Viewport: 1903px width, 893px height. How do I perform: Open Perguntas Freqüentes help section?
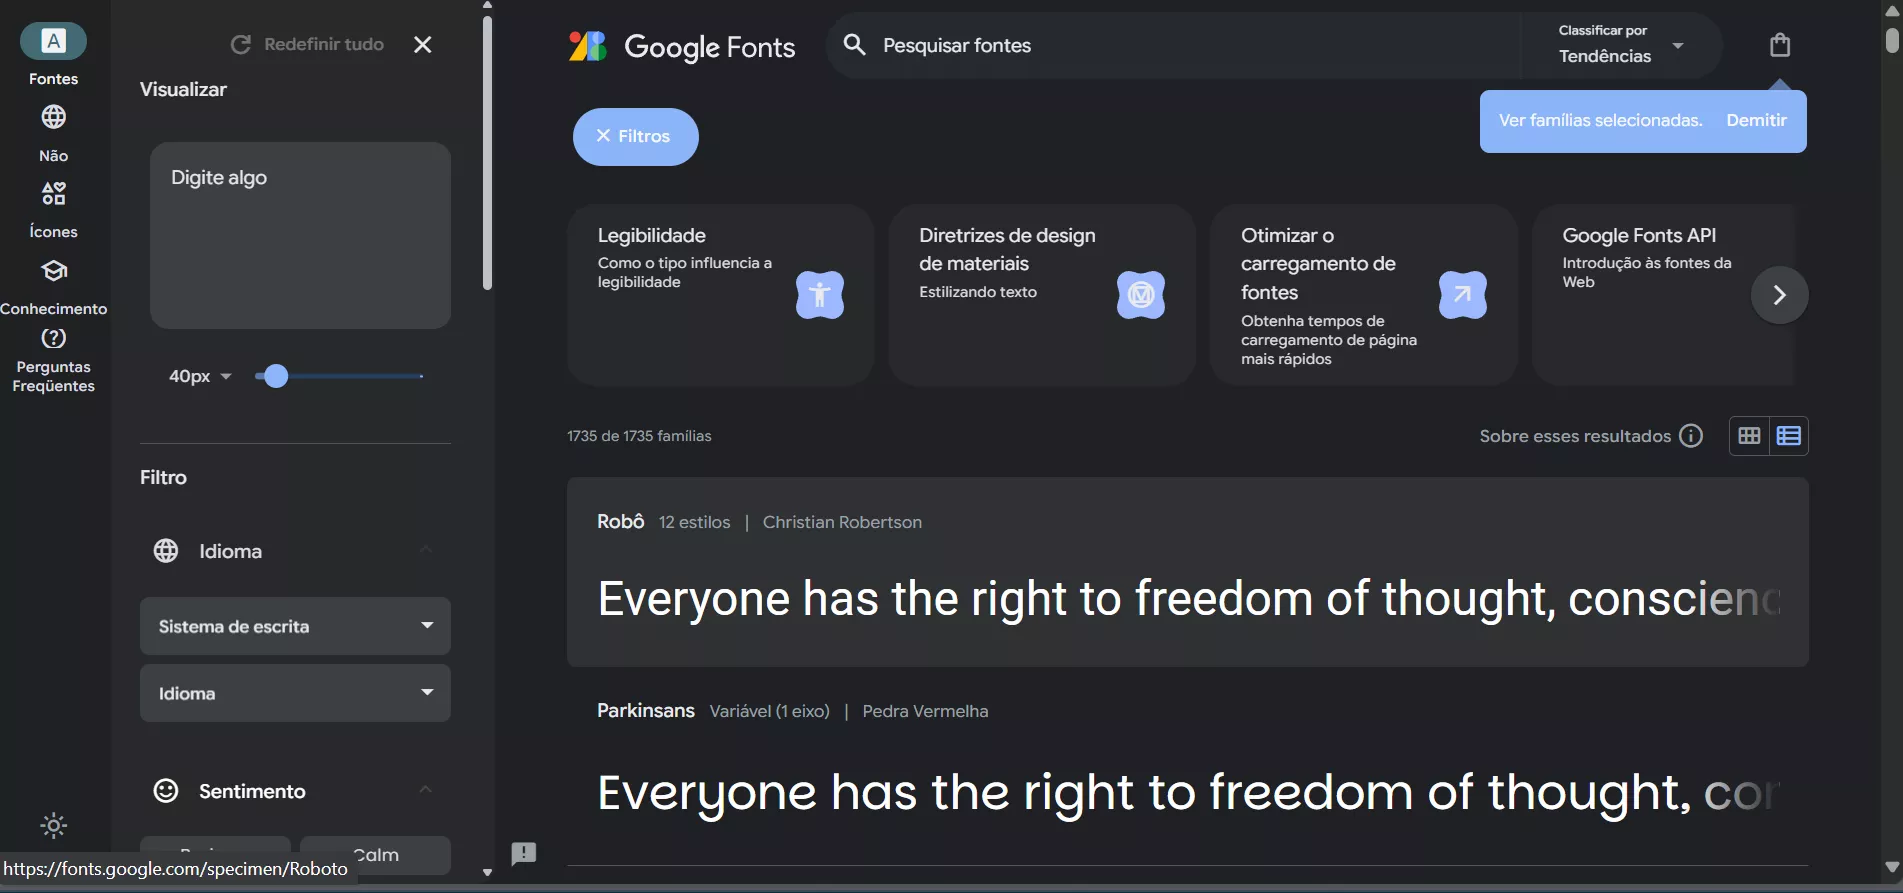tap(54, 361)
